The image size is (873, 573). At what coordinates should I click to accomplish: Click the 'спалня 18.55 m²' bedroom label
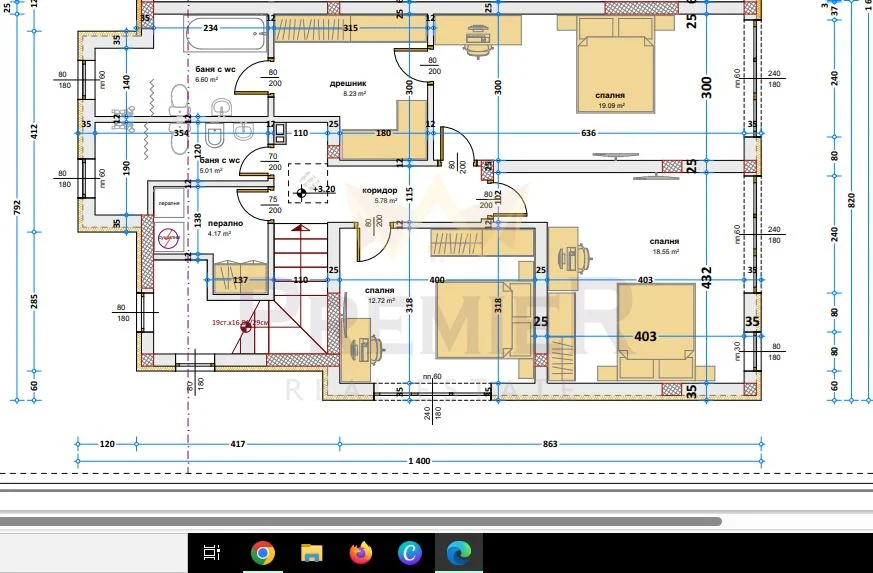pyautogui.click(x=664, y=246)
